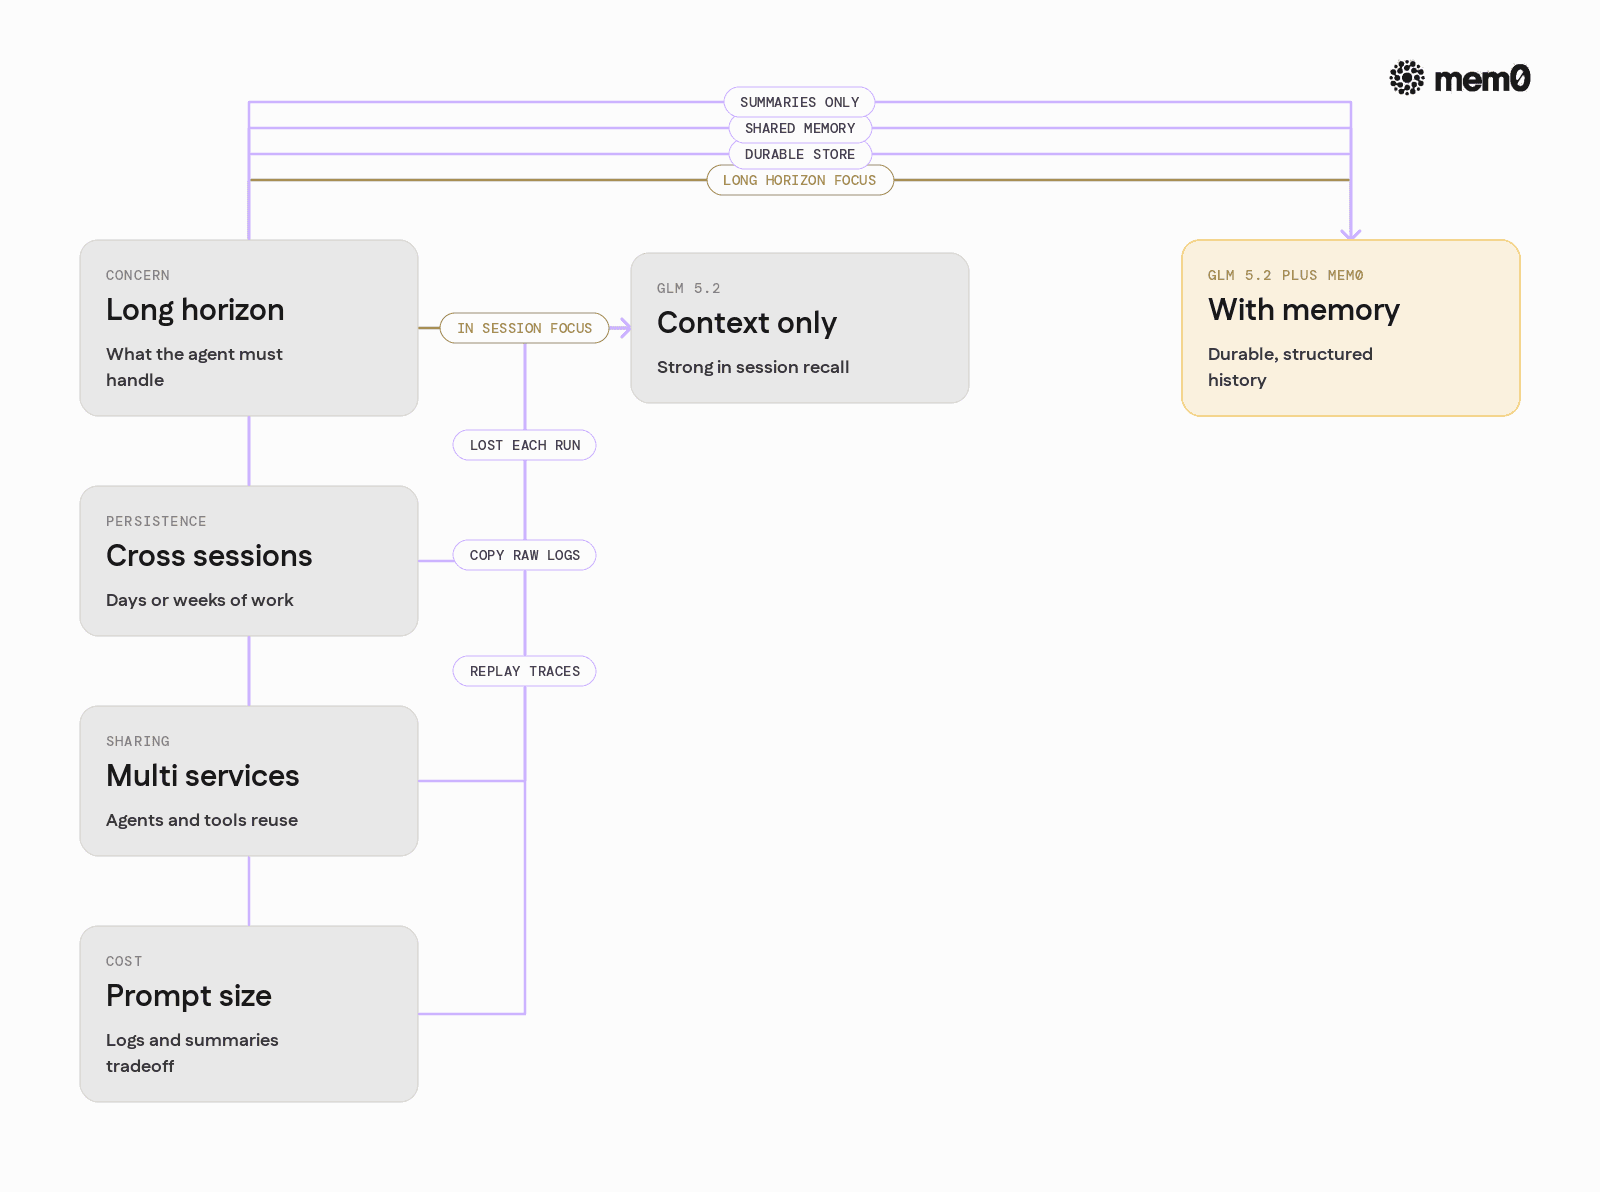This screenshot has height=1192, width=1600.
Task: Click the 'GLM 5.2 PLUS MEM0' label
Action: click(x=1286, y=275)
